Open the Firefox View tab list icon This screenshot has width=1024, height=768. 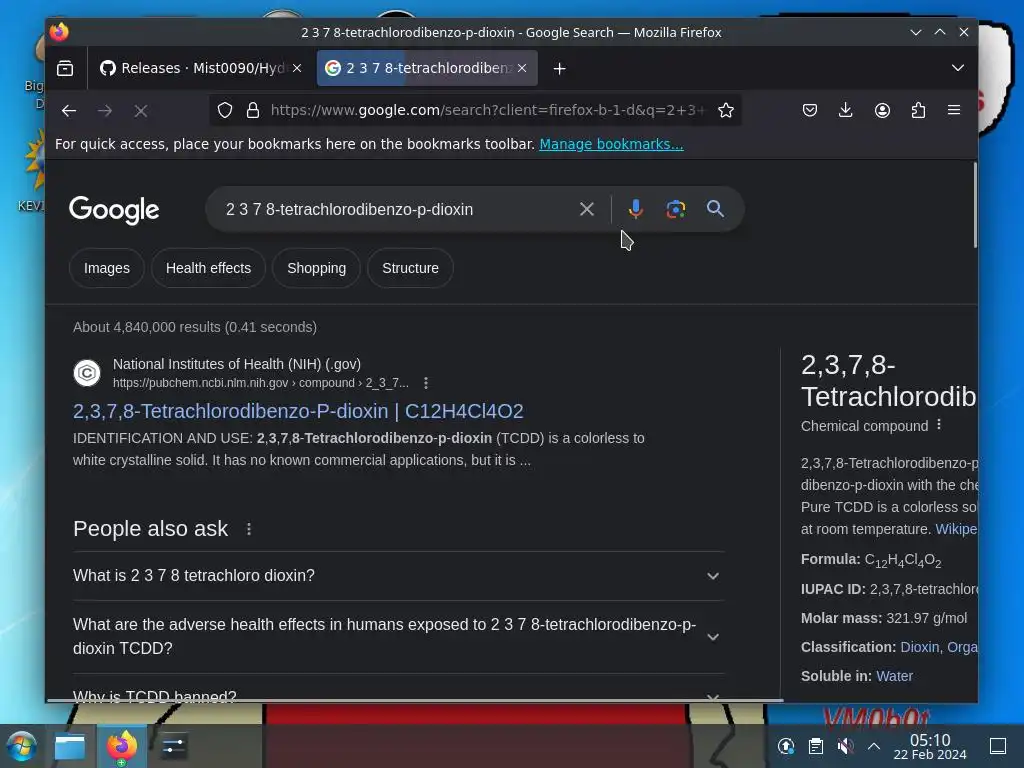pos(65,68)
